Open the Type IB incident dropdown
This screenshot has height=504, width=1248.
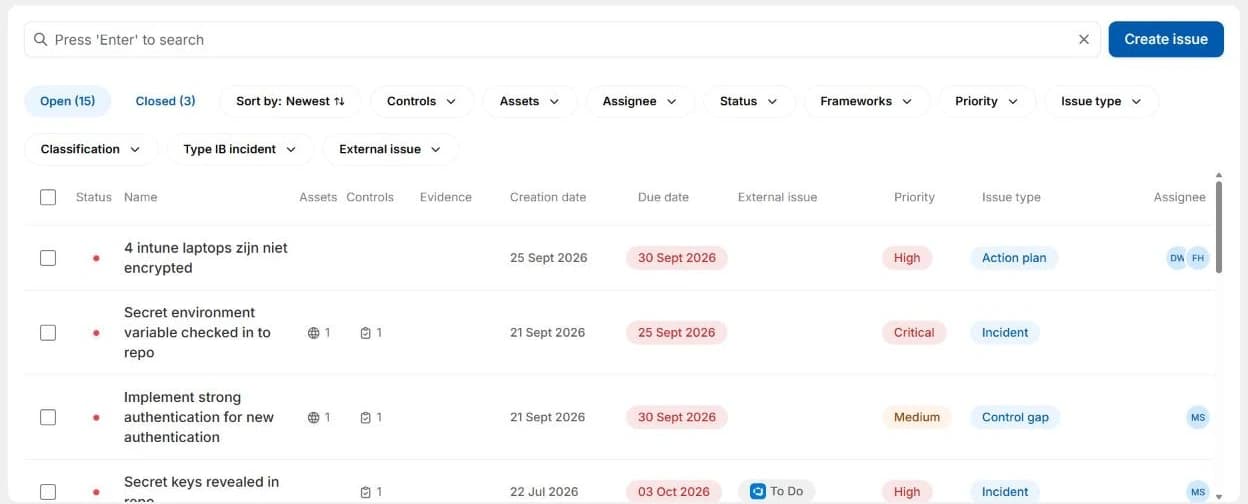point(240,149)
